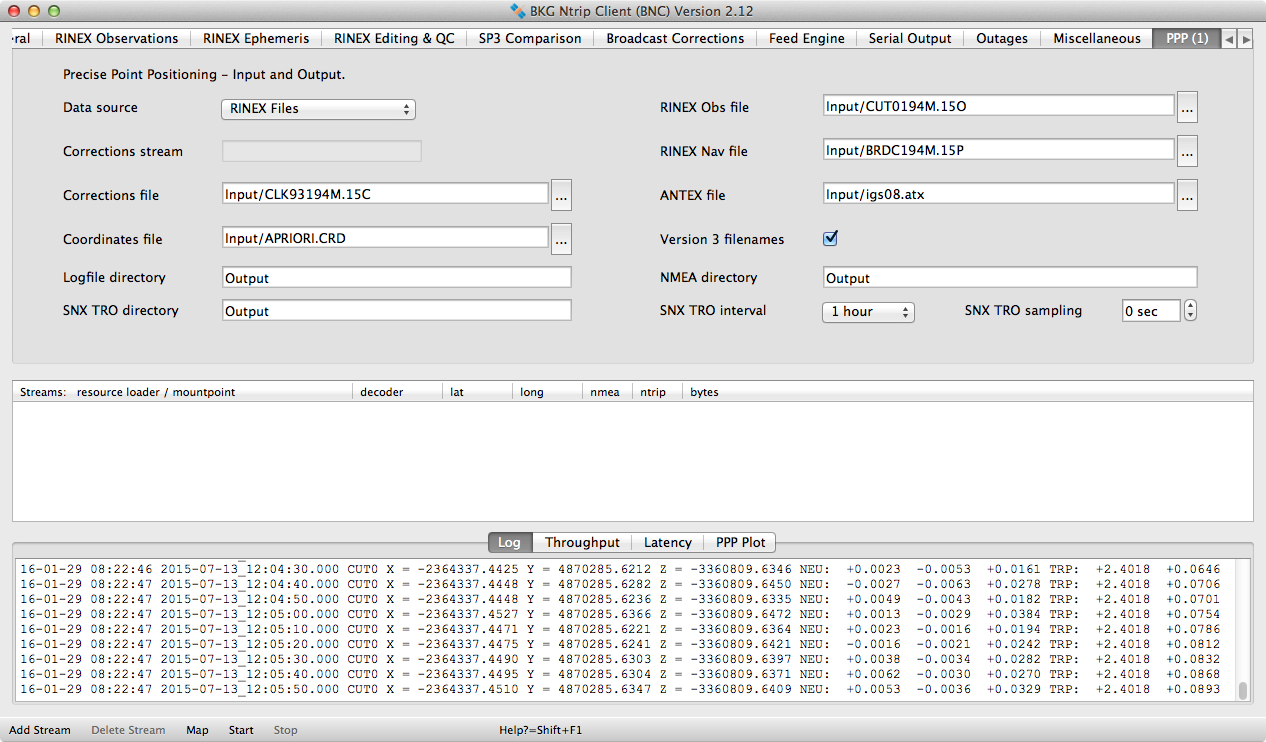Open the Broadcast Corrections tab

(x=675, y=39)
